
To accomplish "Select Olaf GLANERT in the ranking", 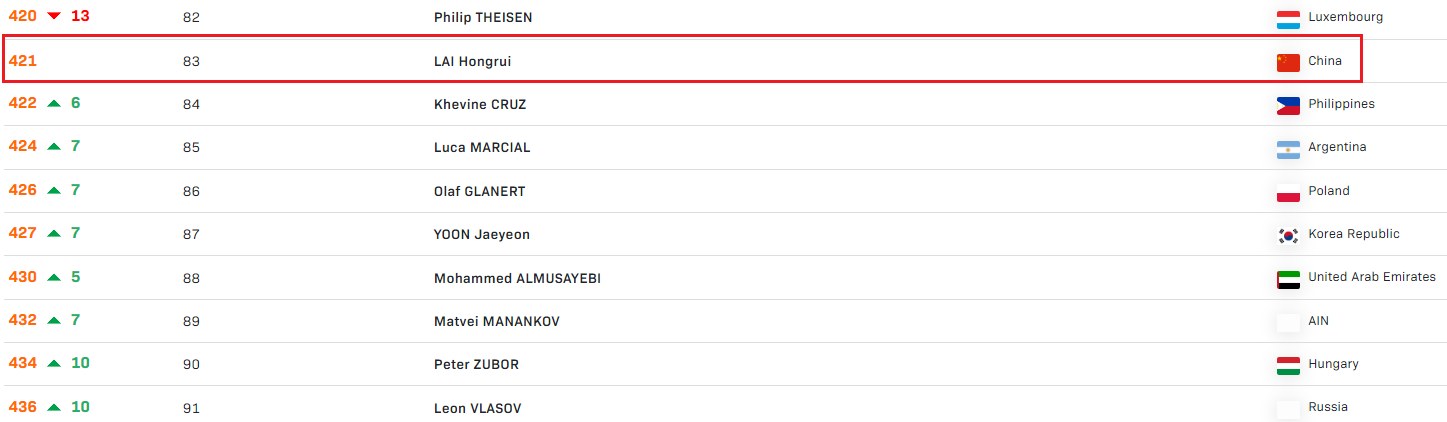I will pyautogui.click(x=479, y=192).
